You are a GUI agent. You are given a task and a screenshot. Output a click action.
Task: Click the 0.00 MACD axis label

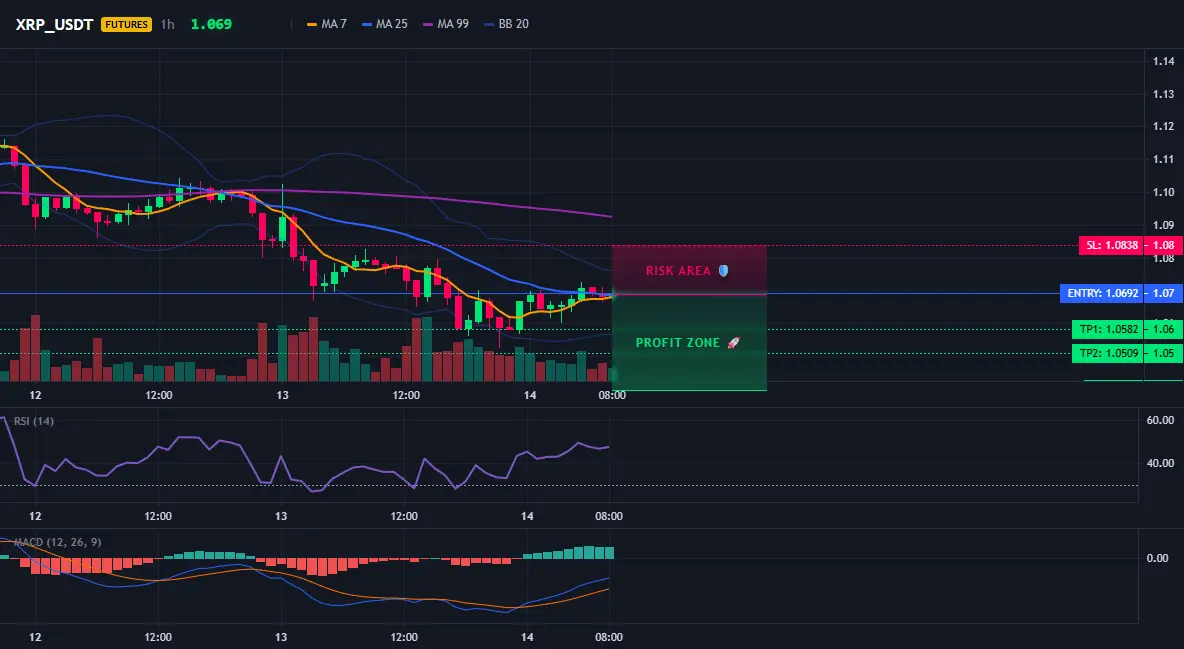pos(1158,558)
